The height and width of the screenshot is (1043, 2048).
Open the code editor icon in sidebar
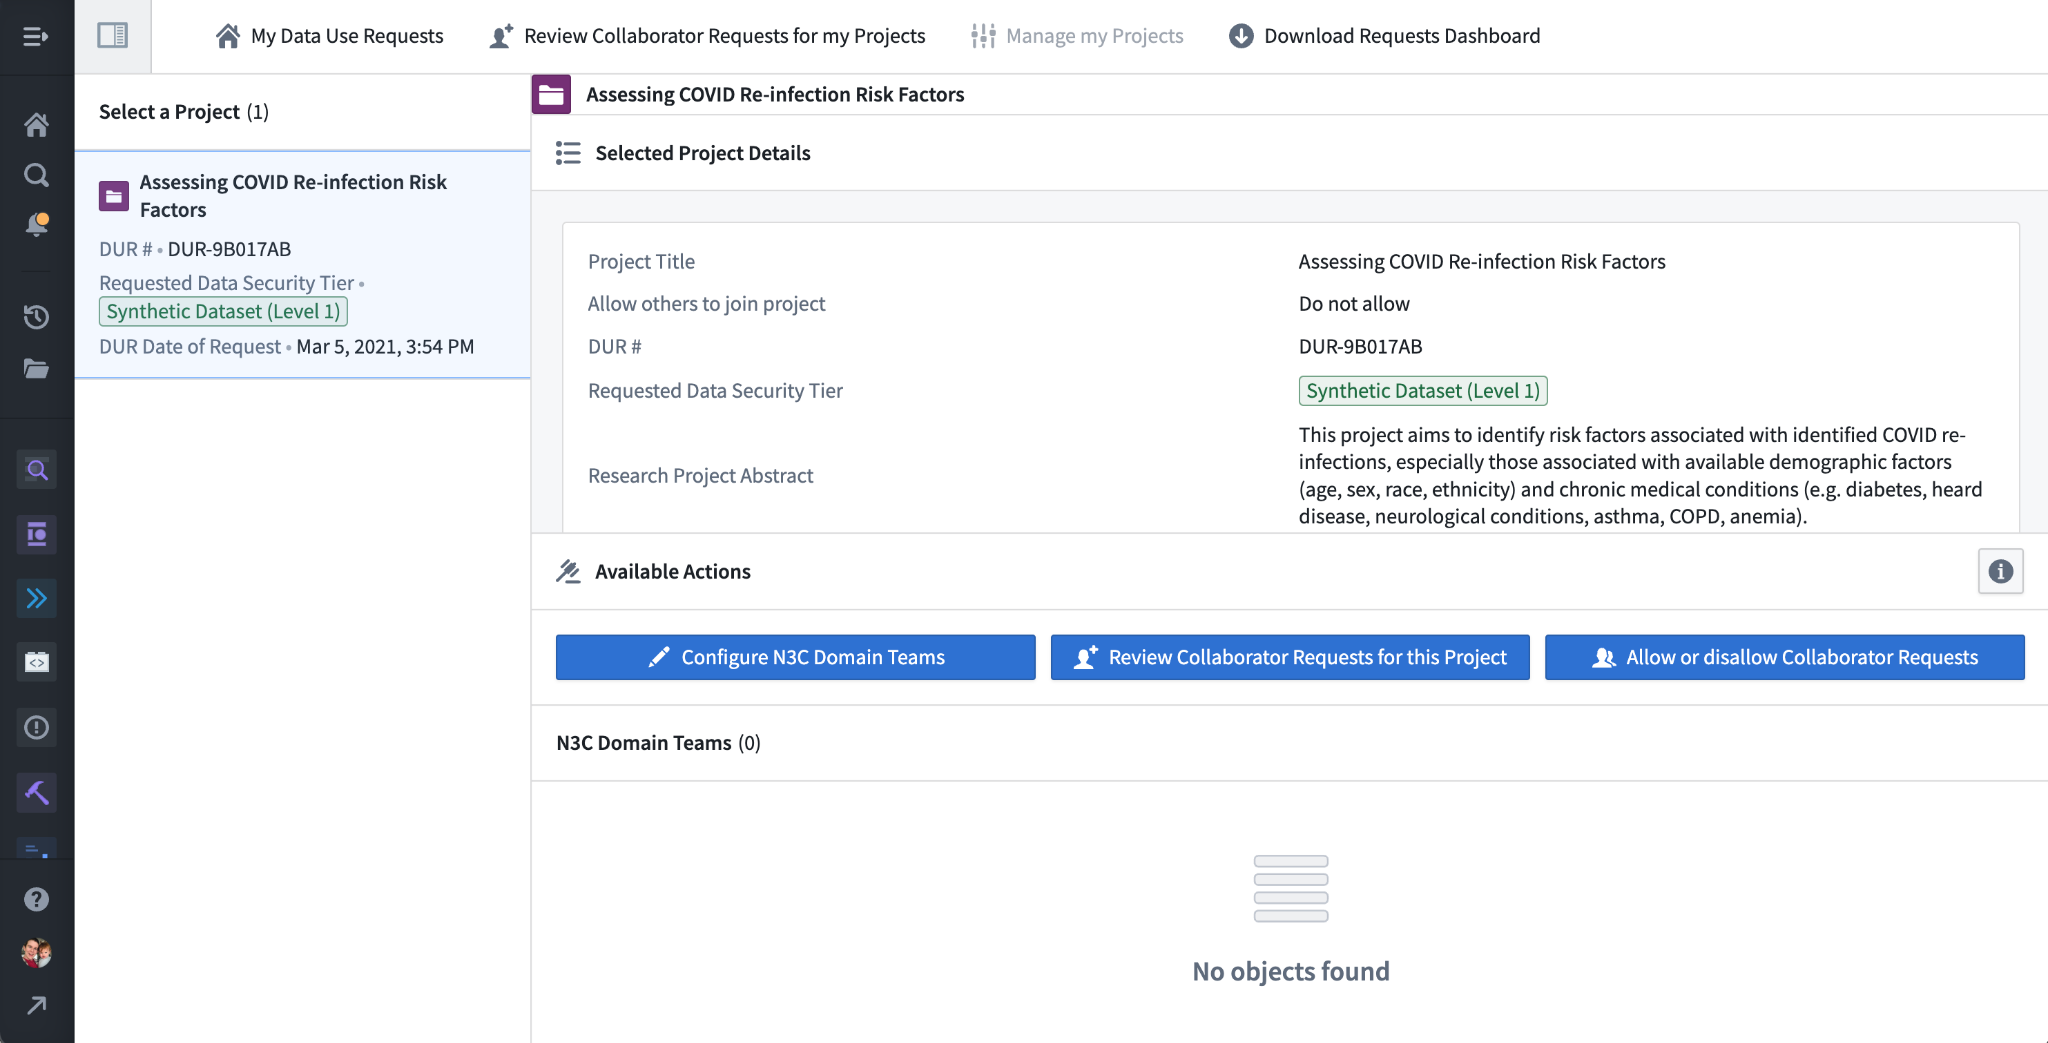(37, 661)
